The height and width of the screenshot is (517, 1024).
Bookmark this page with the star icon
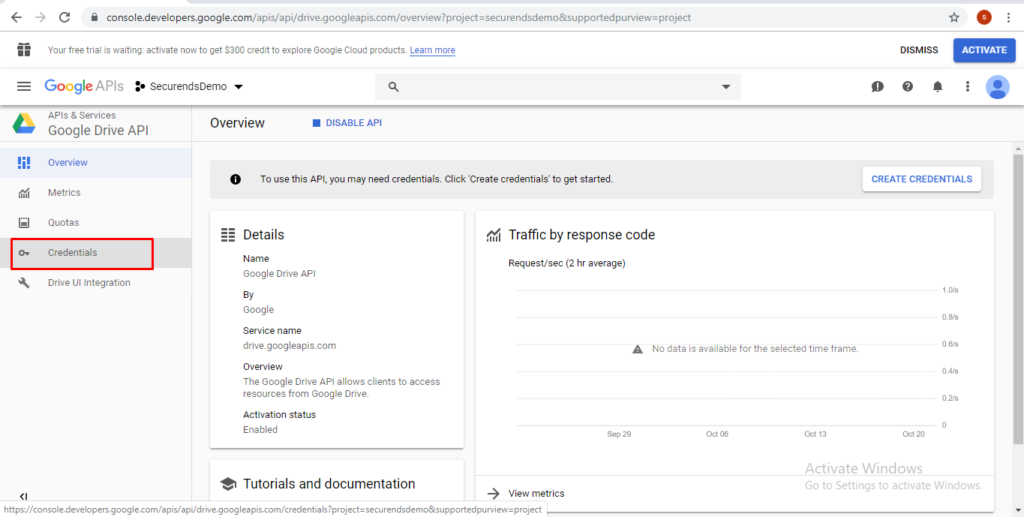pyautogui.click(x=954, y=18)
